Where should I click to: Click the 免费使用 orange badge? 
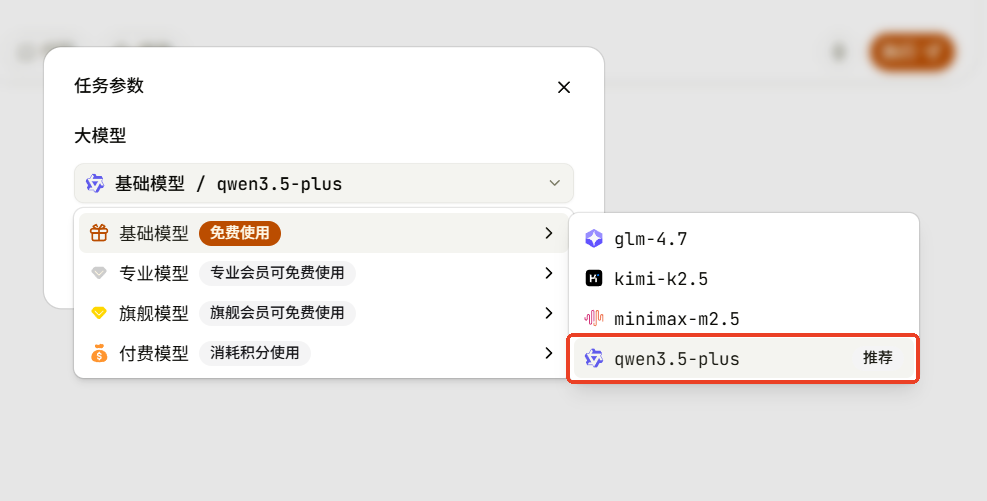(x=240, y=233)
